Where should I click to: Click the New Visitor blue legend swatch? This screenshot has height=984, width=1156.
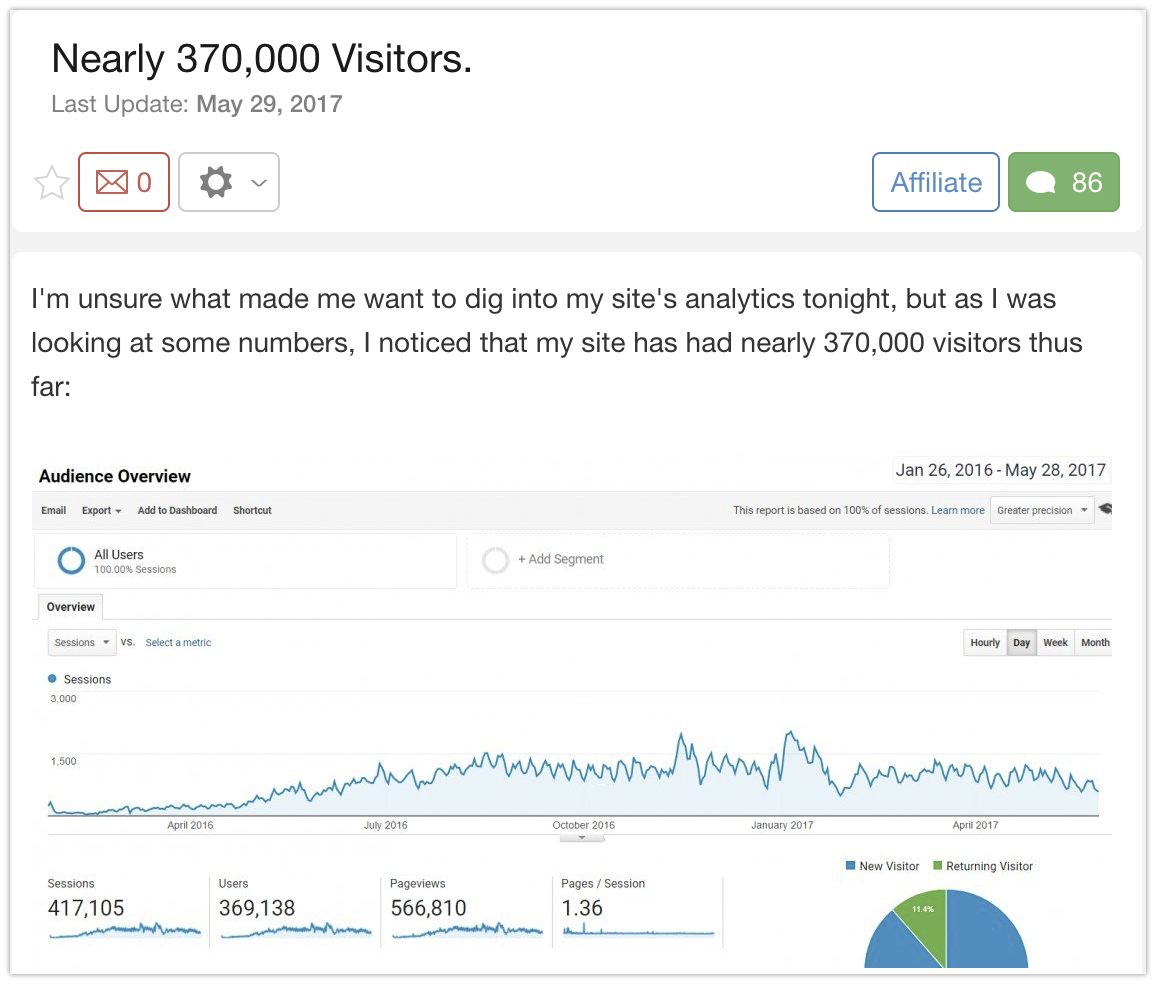(851, 866)
